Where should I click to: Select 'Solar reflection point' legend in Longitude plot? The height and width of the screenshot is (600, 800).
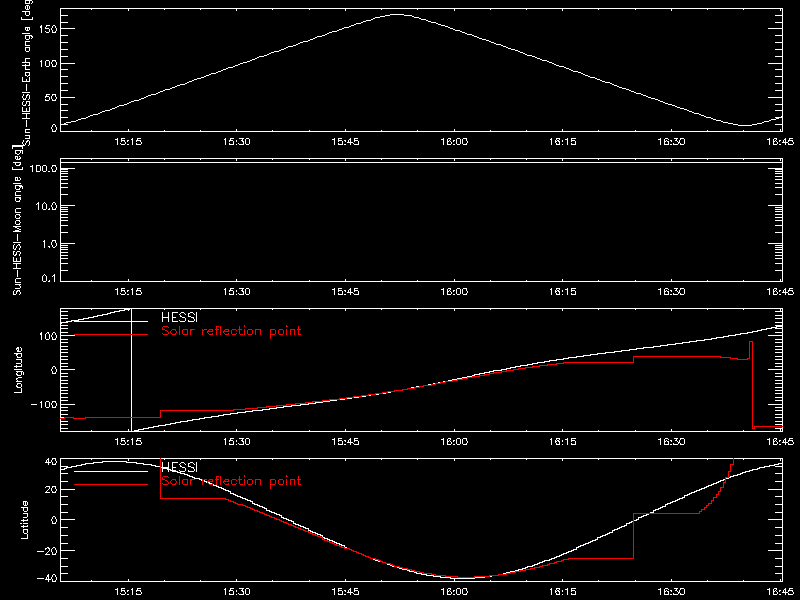(231, 331)
